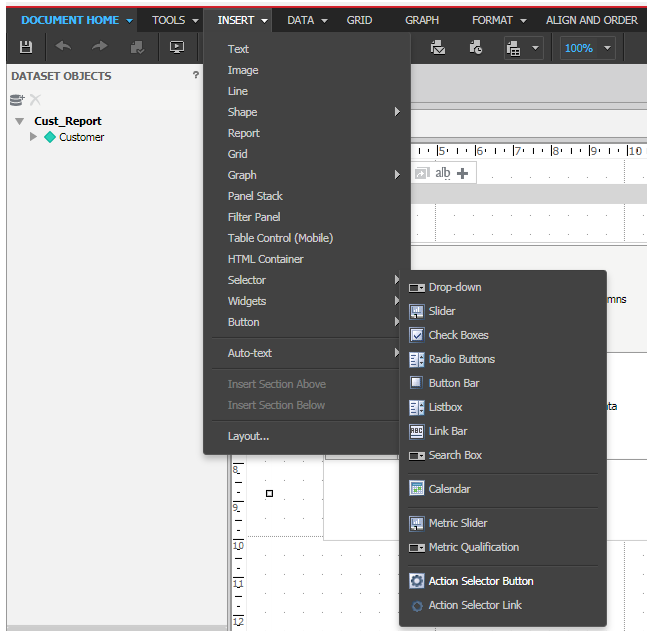The height and width of the screenshot is (638, 654).
Task: Choose the Listbox selector
Action: (445, 407)
